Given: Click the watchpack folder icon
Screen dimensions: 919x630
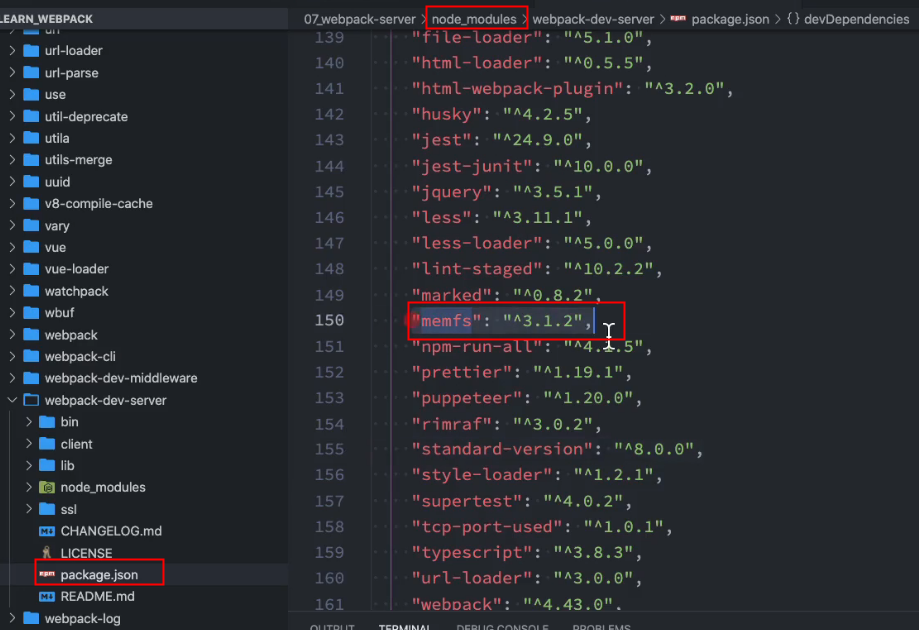Looking at the screenshot, I should (31, 291).
